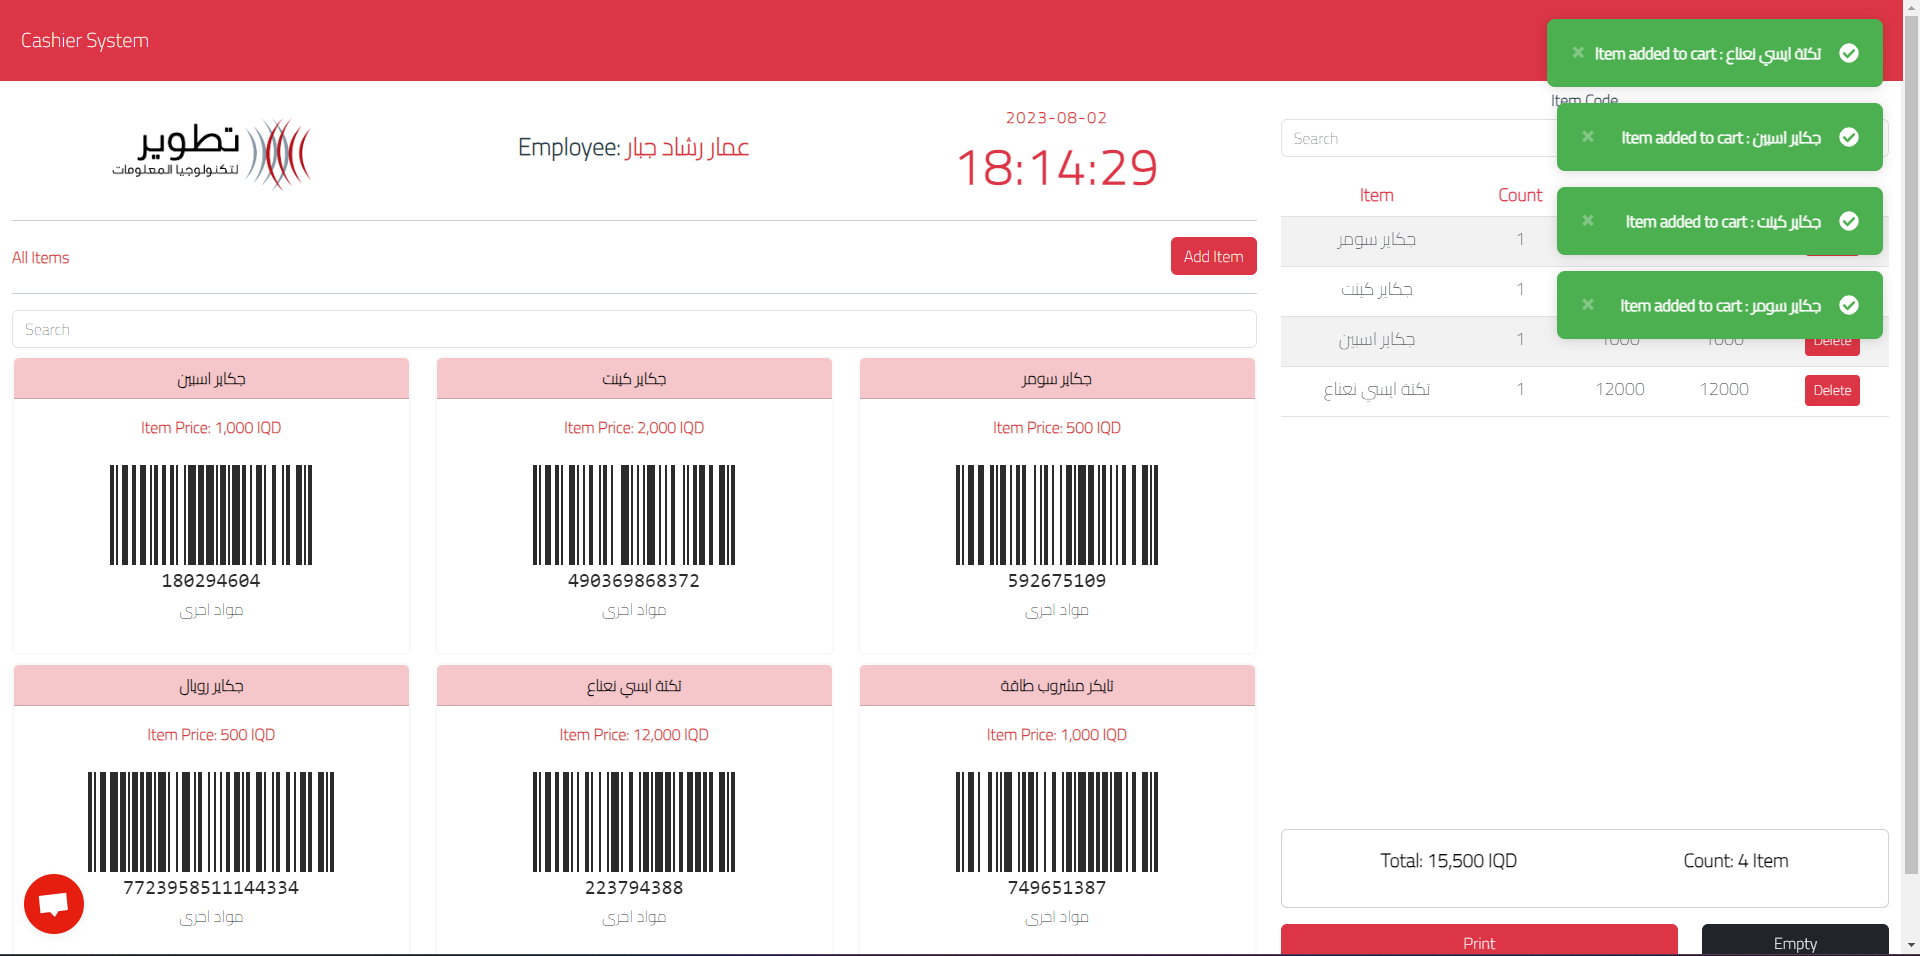
Task: Open مواد اخرى category under تايكر مشروب طاقة
Action: [x=1057, y=917]
